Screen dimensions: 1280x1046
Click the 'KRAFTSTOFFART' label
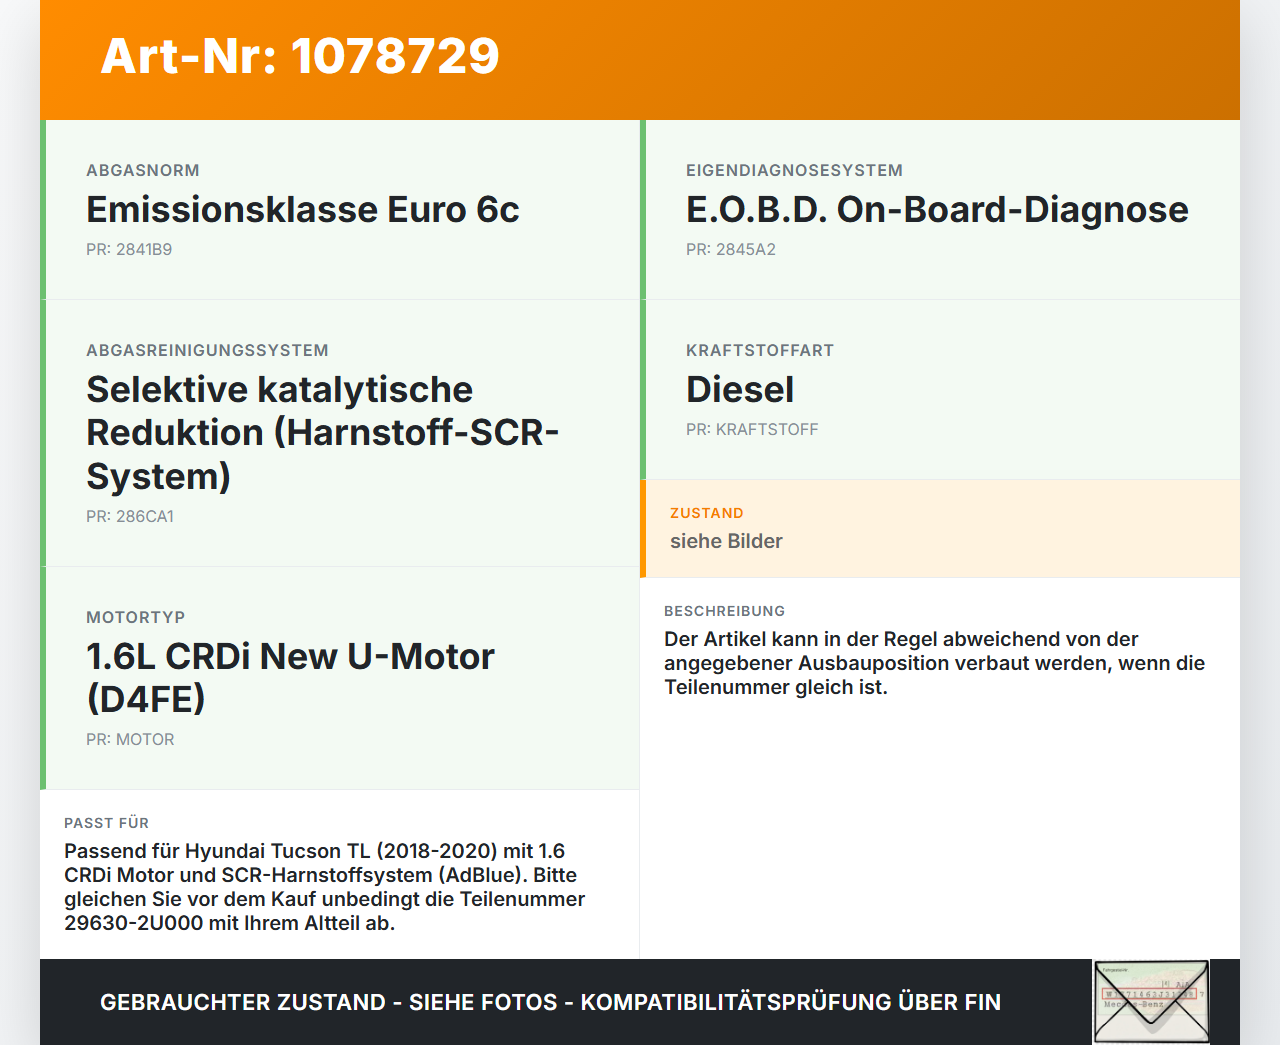(760, 351)
